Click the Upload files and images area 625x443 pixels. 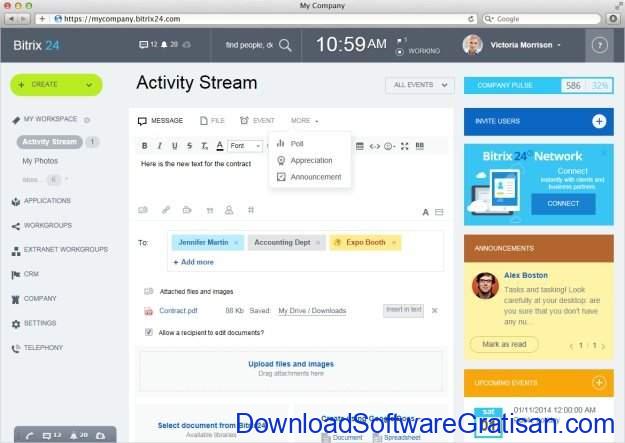(291, 369)
